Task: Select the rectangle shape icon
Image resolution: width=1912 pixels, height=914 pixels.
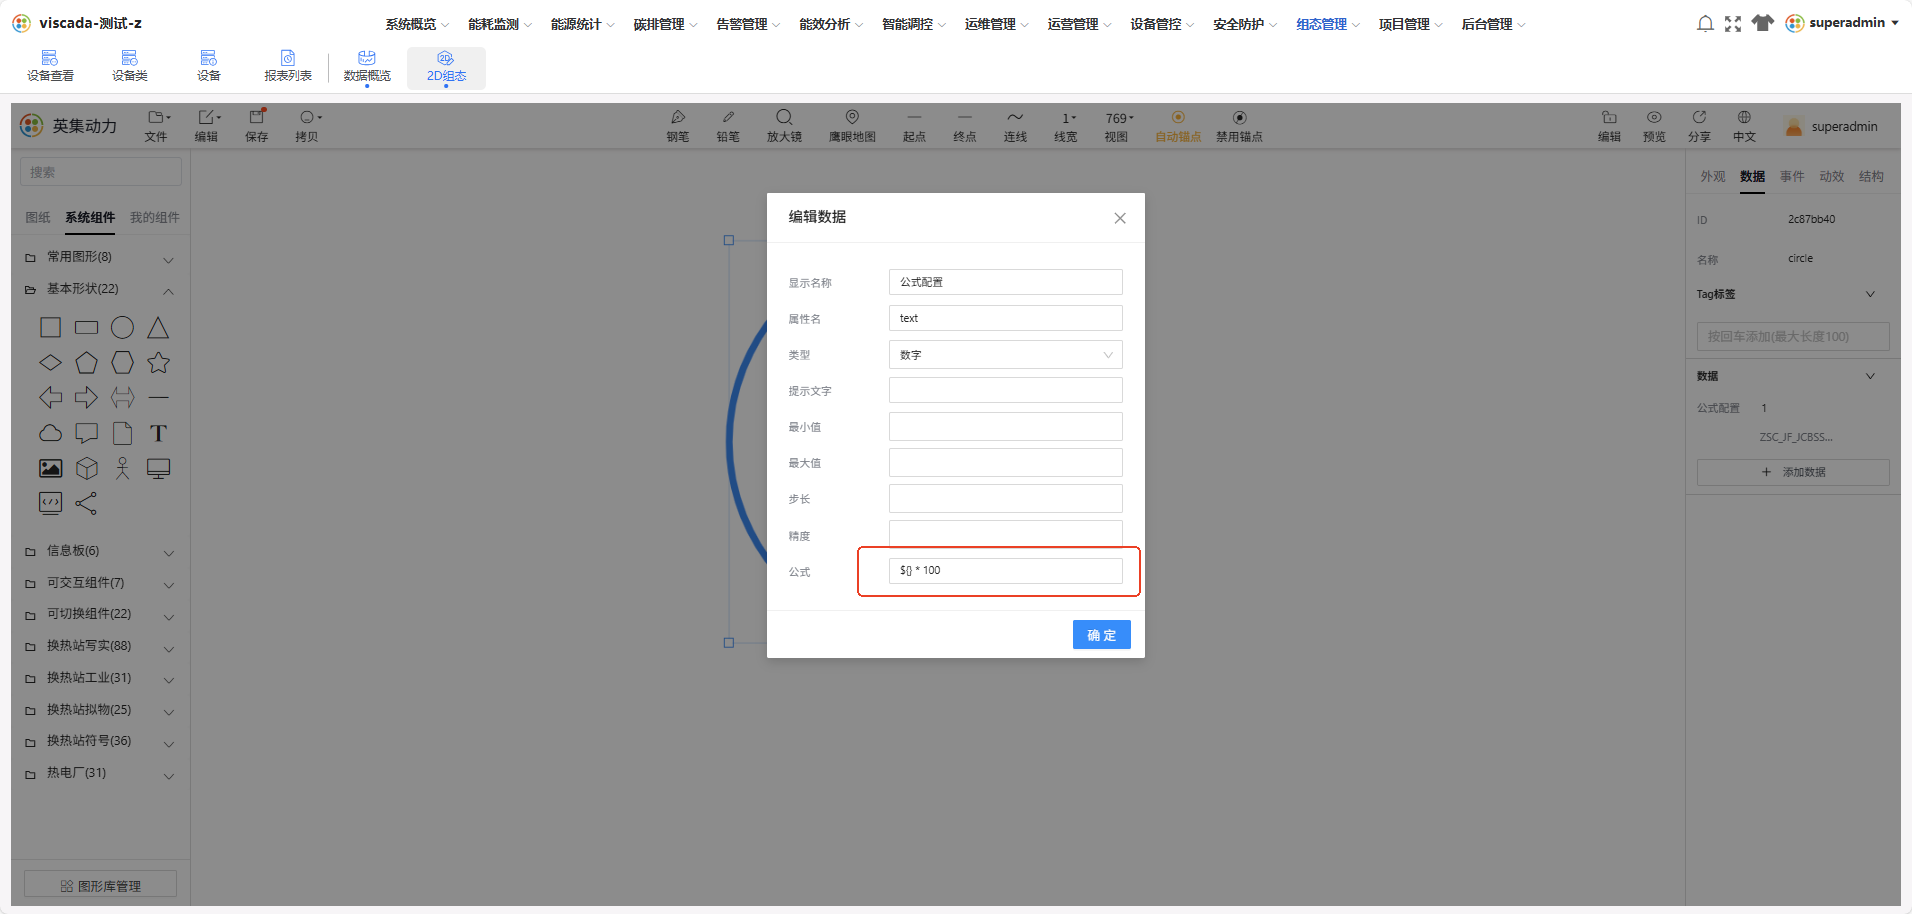Action: [x=87, y=328]
